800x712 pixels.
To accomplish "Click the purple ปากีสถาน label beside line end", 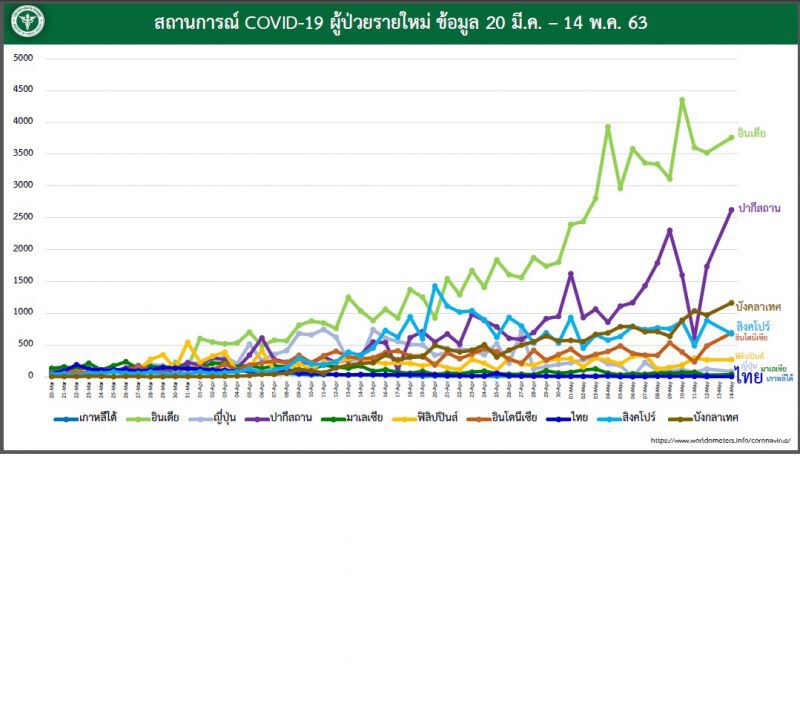I will point(759,208).
